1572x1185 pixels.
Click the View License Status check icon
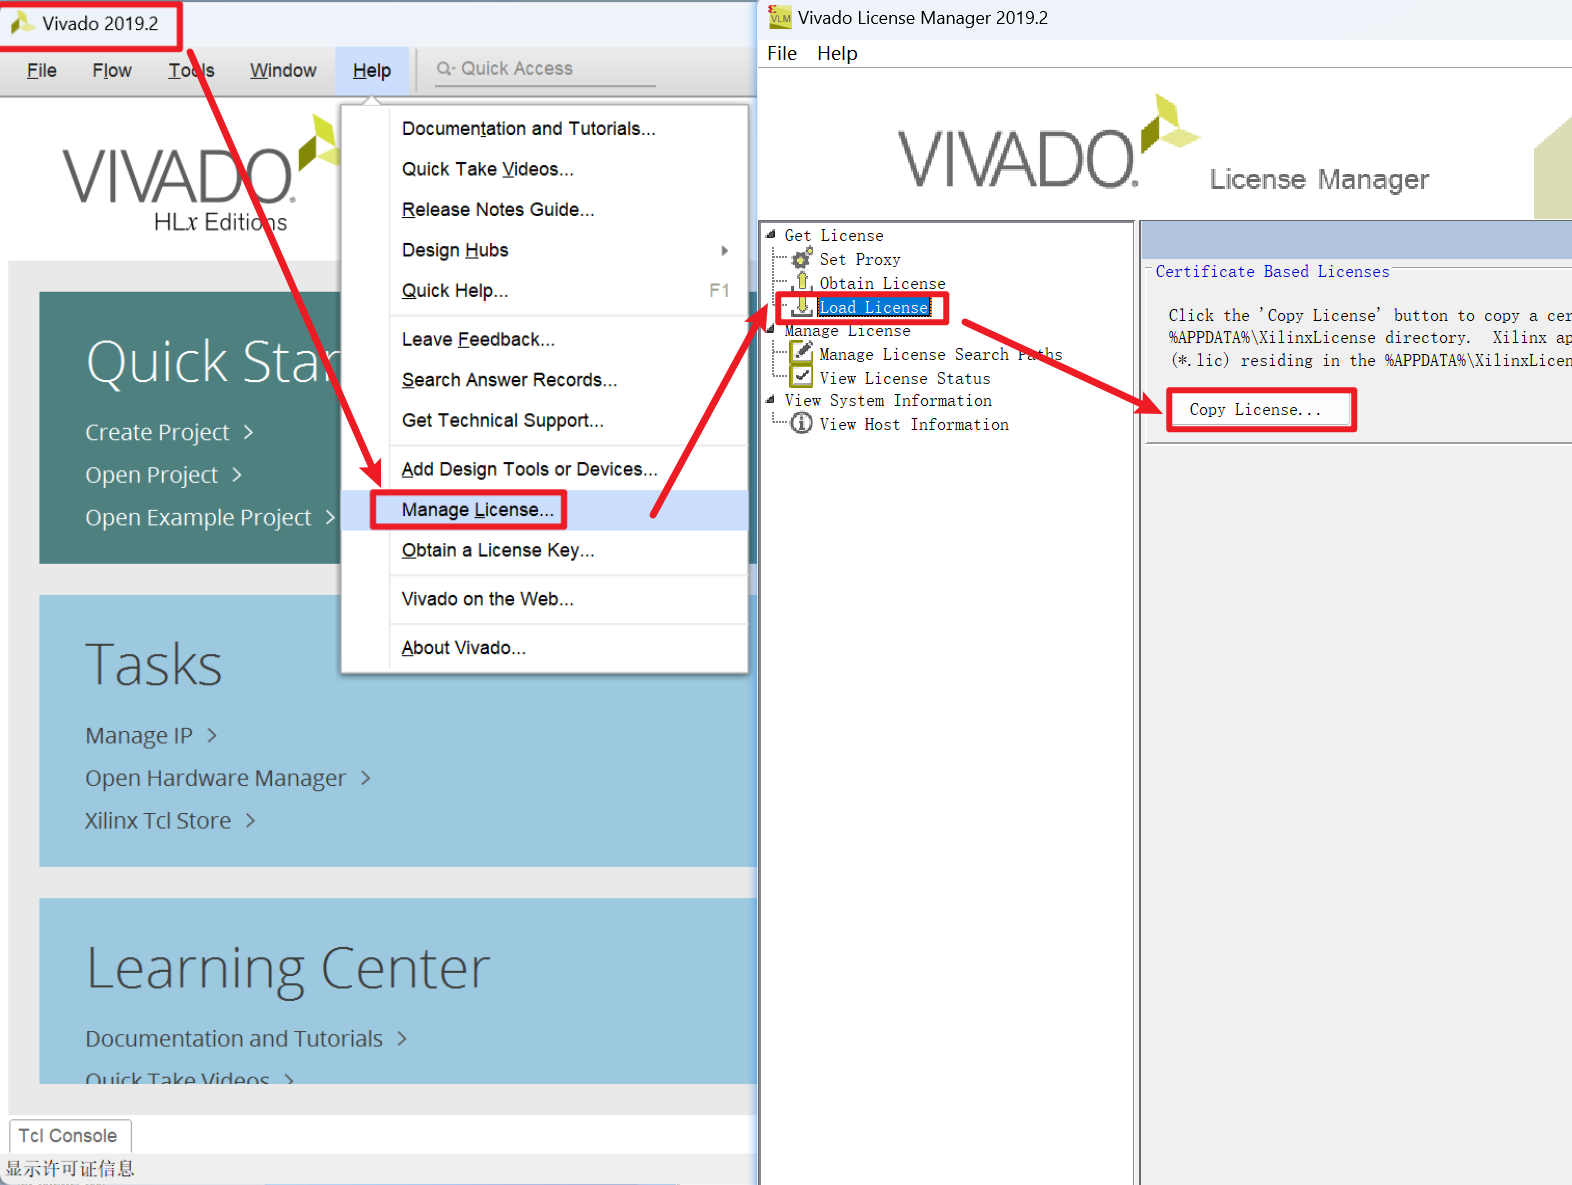802,377
